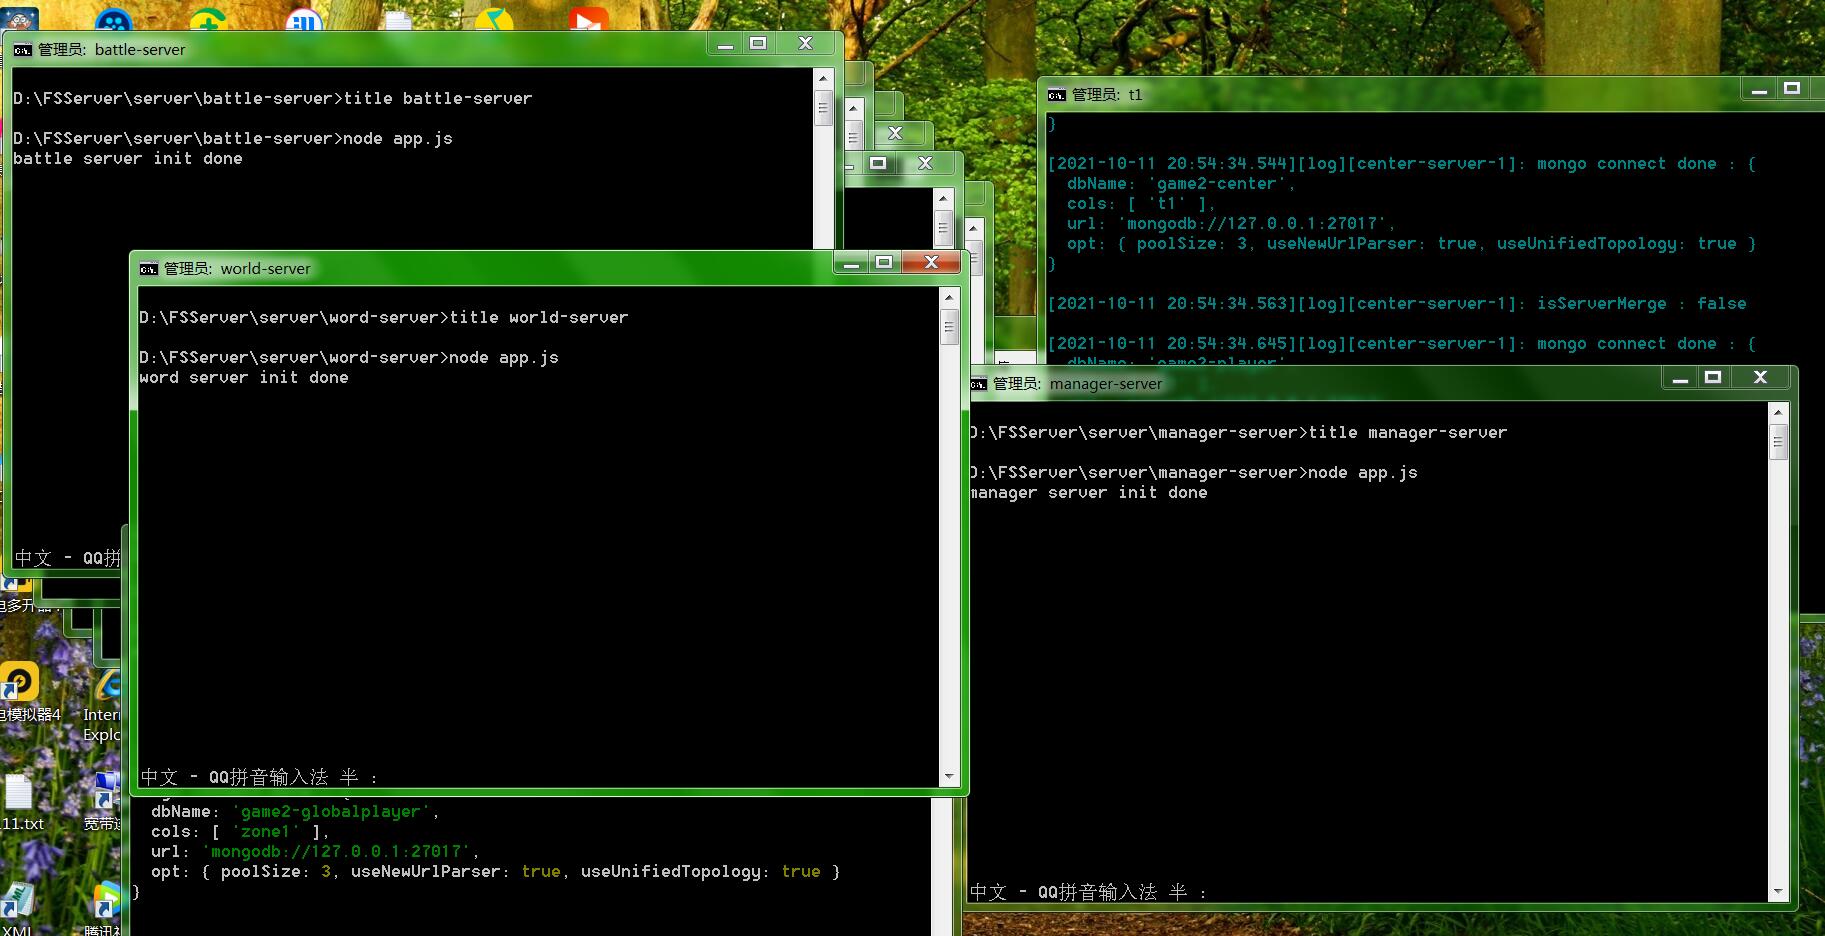Click the manager-server scrollbar thumb

[x=1777, y=442]
